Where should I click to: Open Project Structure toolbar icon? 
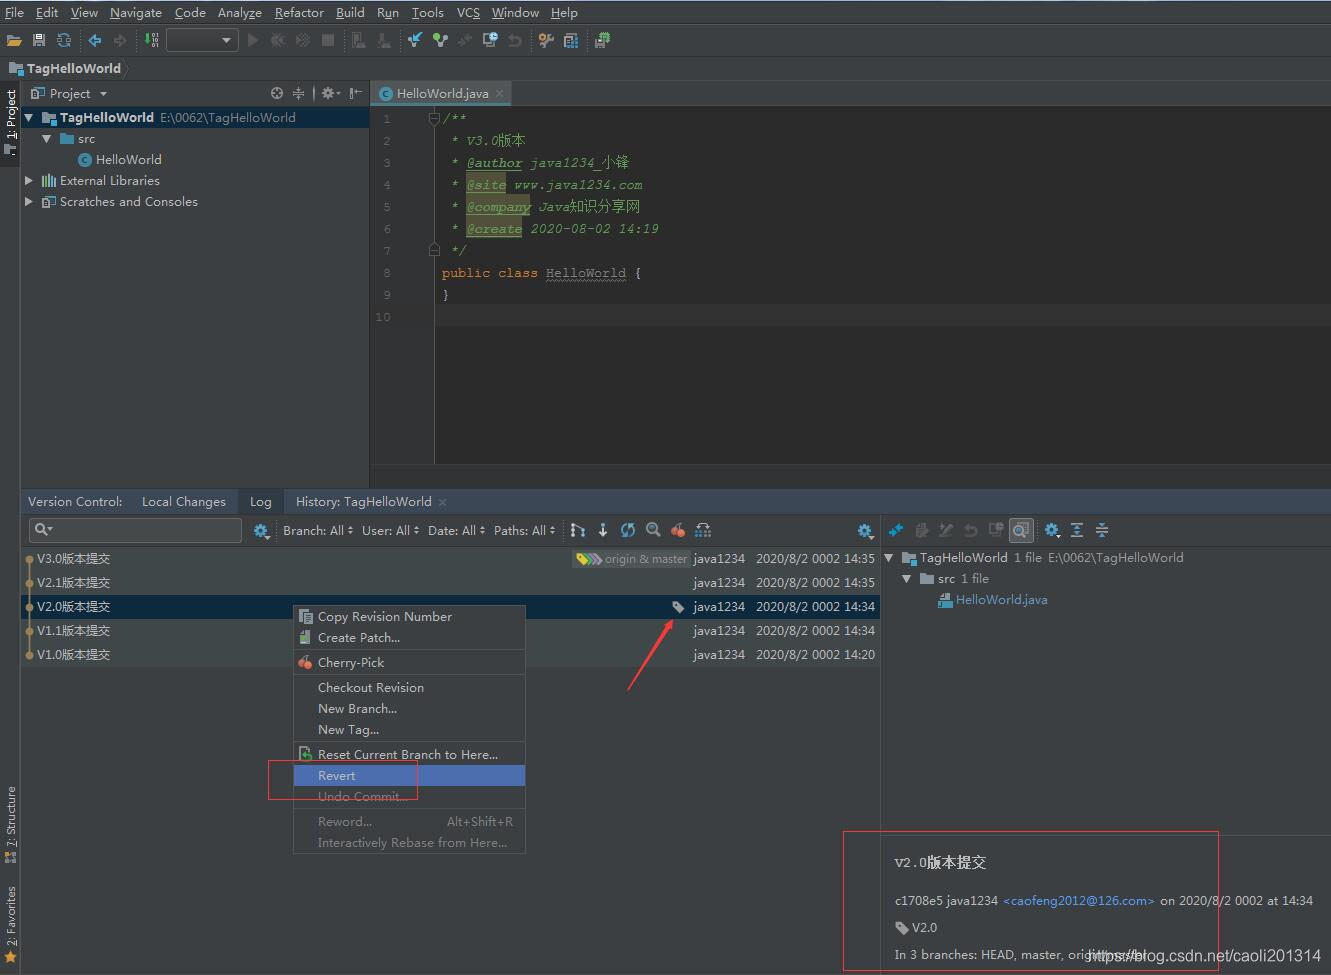point(571,40)
